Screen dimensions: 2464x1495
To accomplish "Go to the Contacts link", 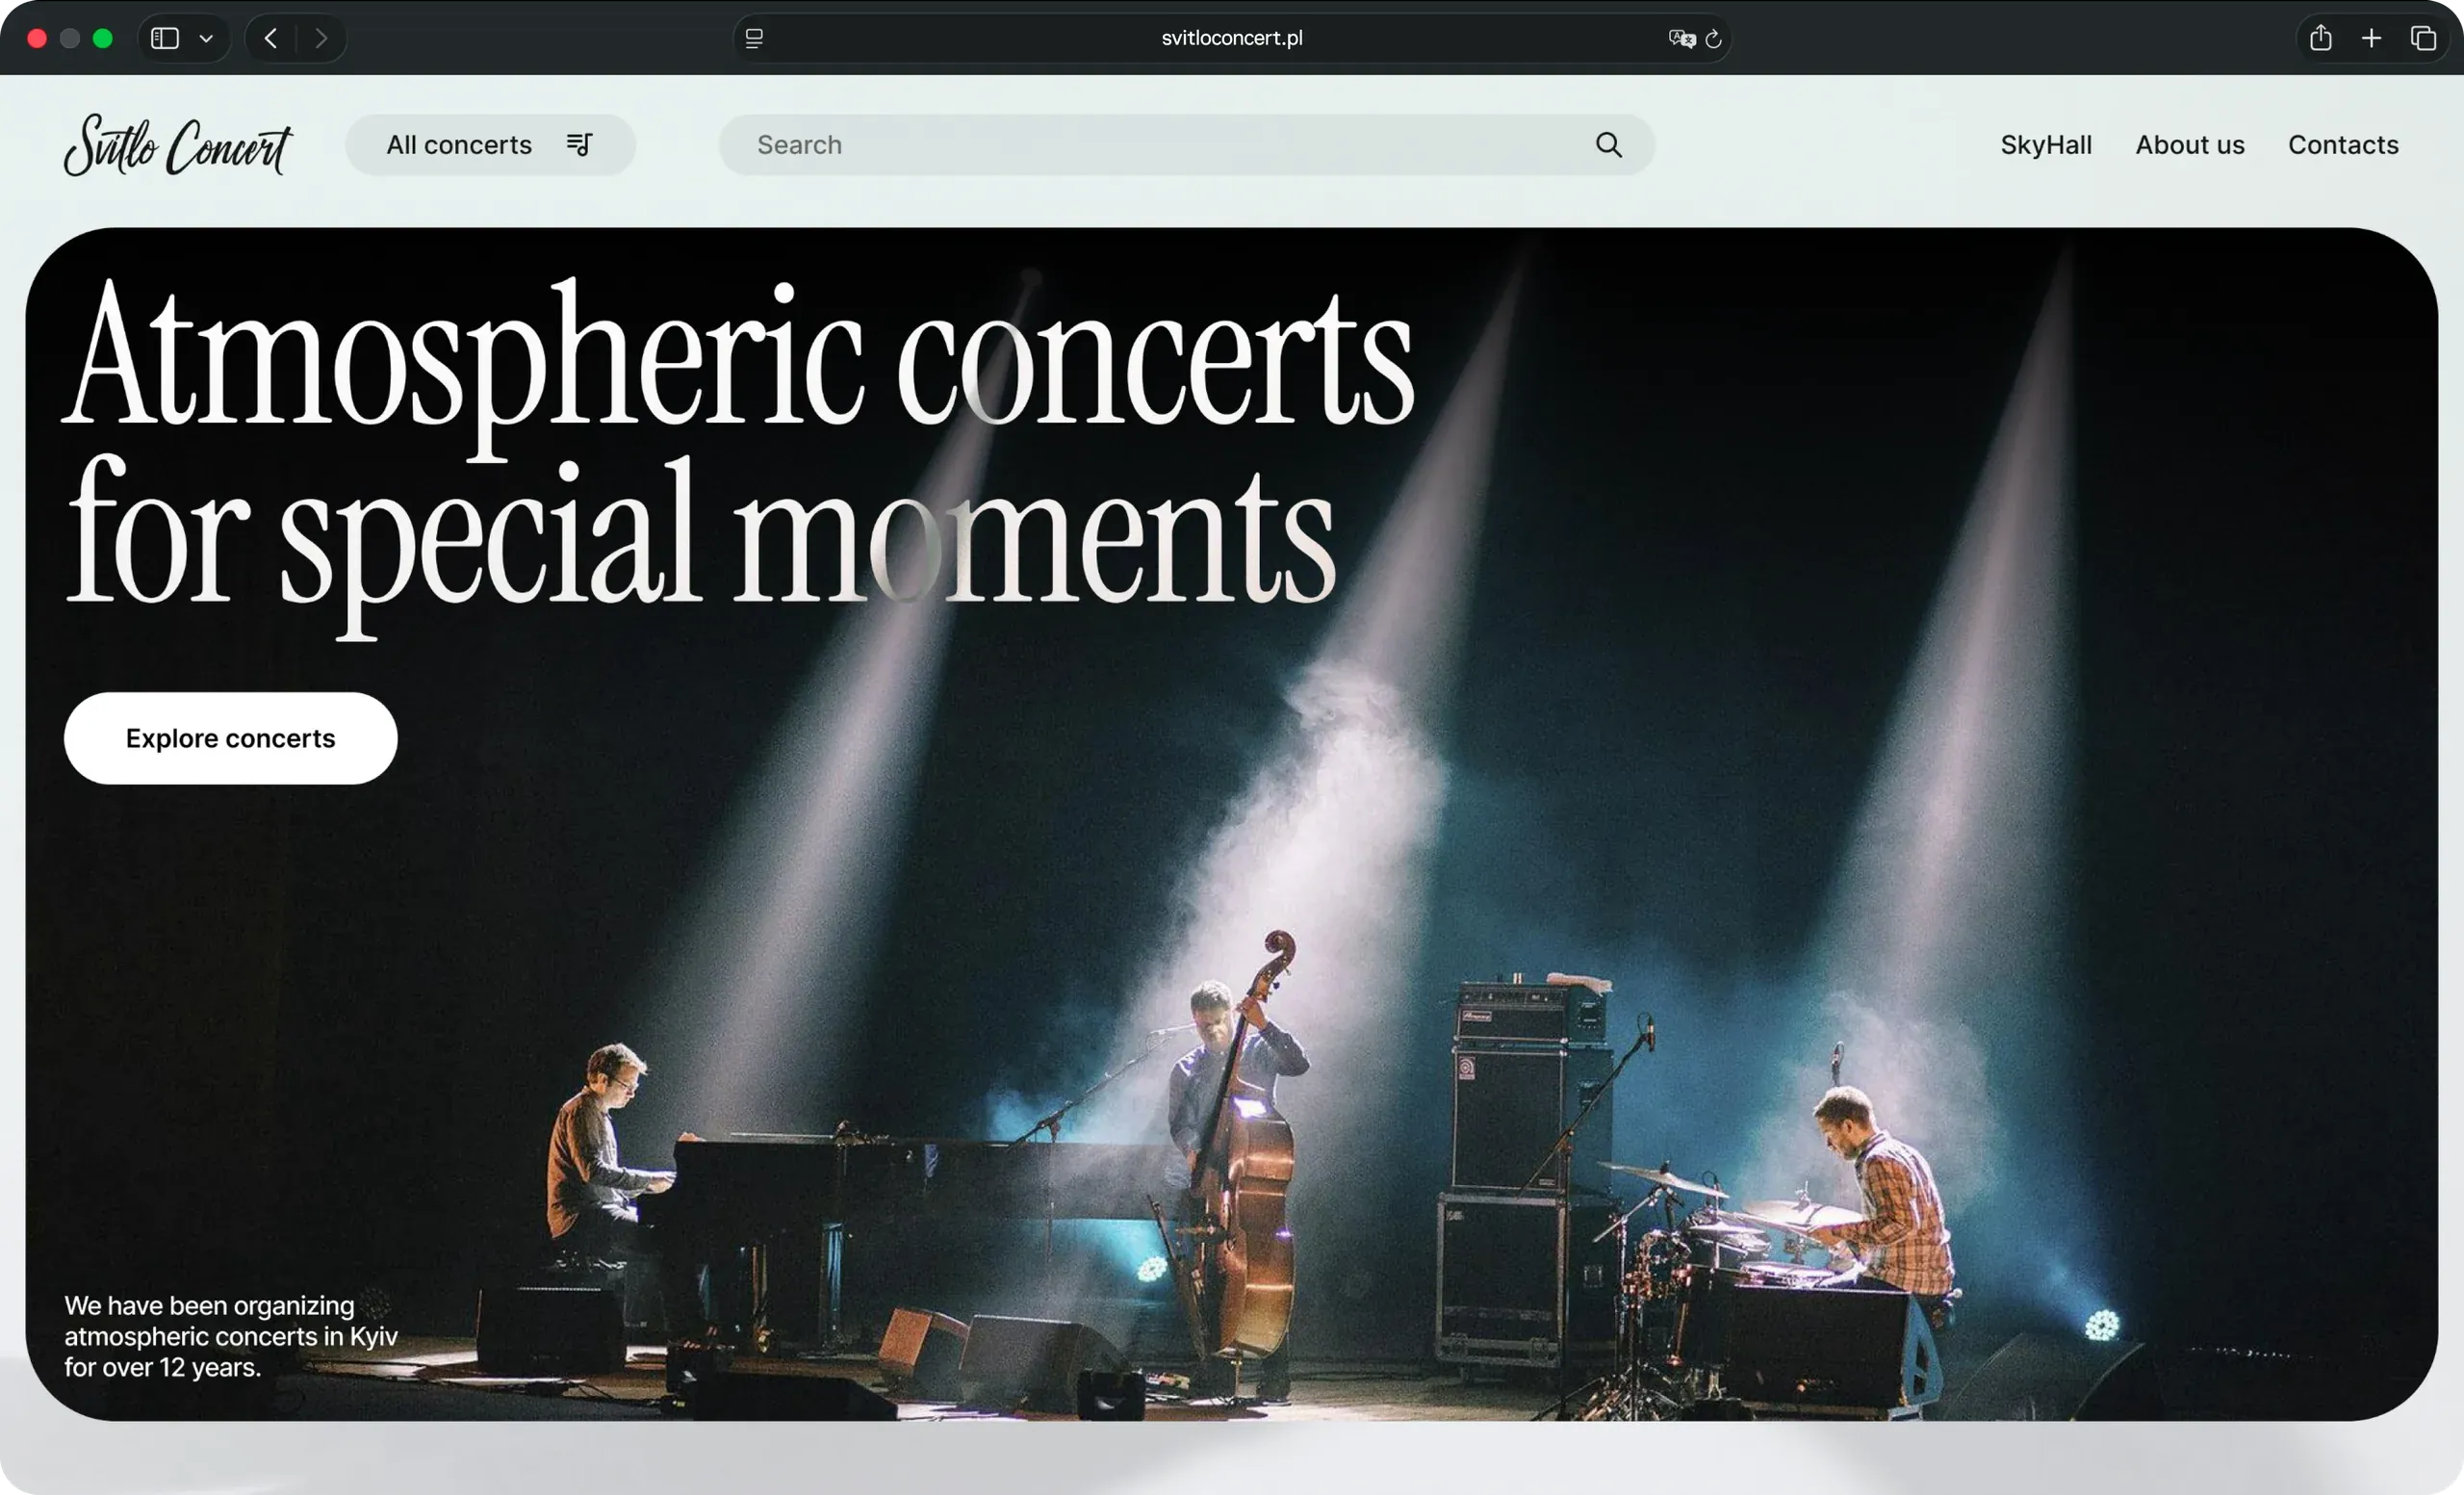I will pyautogui.click(x=2343, y=145).
